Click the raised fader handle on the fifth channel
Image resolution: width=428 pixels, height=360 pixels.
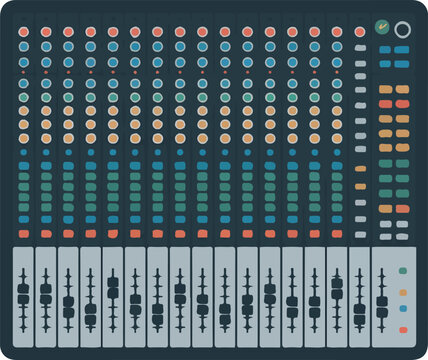click(x=113, y=287)
